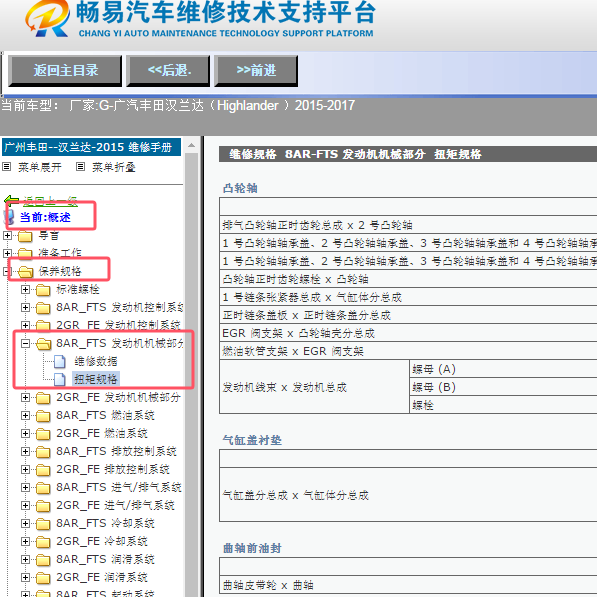This screenshot has width=597, height=597.
Task: Expand the 准备工作 folder node
Action: pyautogui.click(x=7, y=253)
